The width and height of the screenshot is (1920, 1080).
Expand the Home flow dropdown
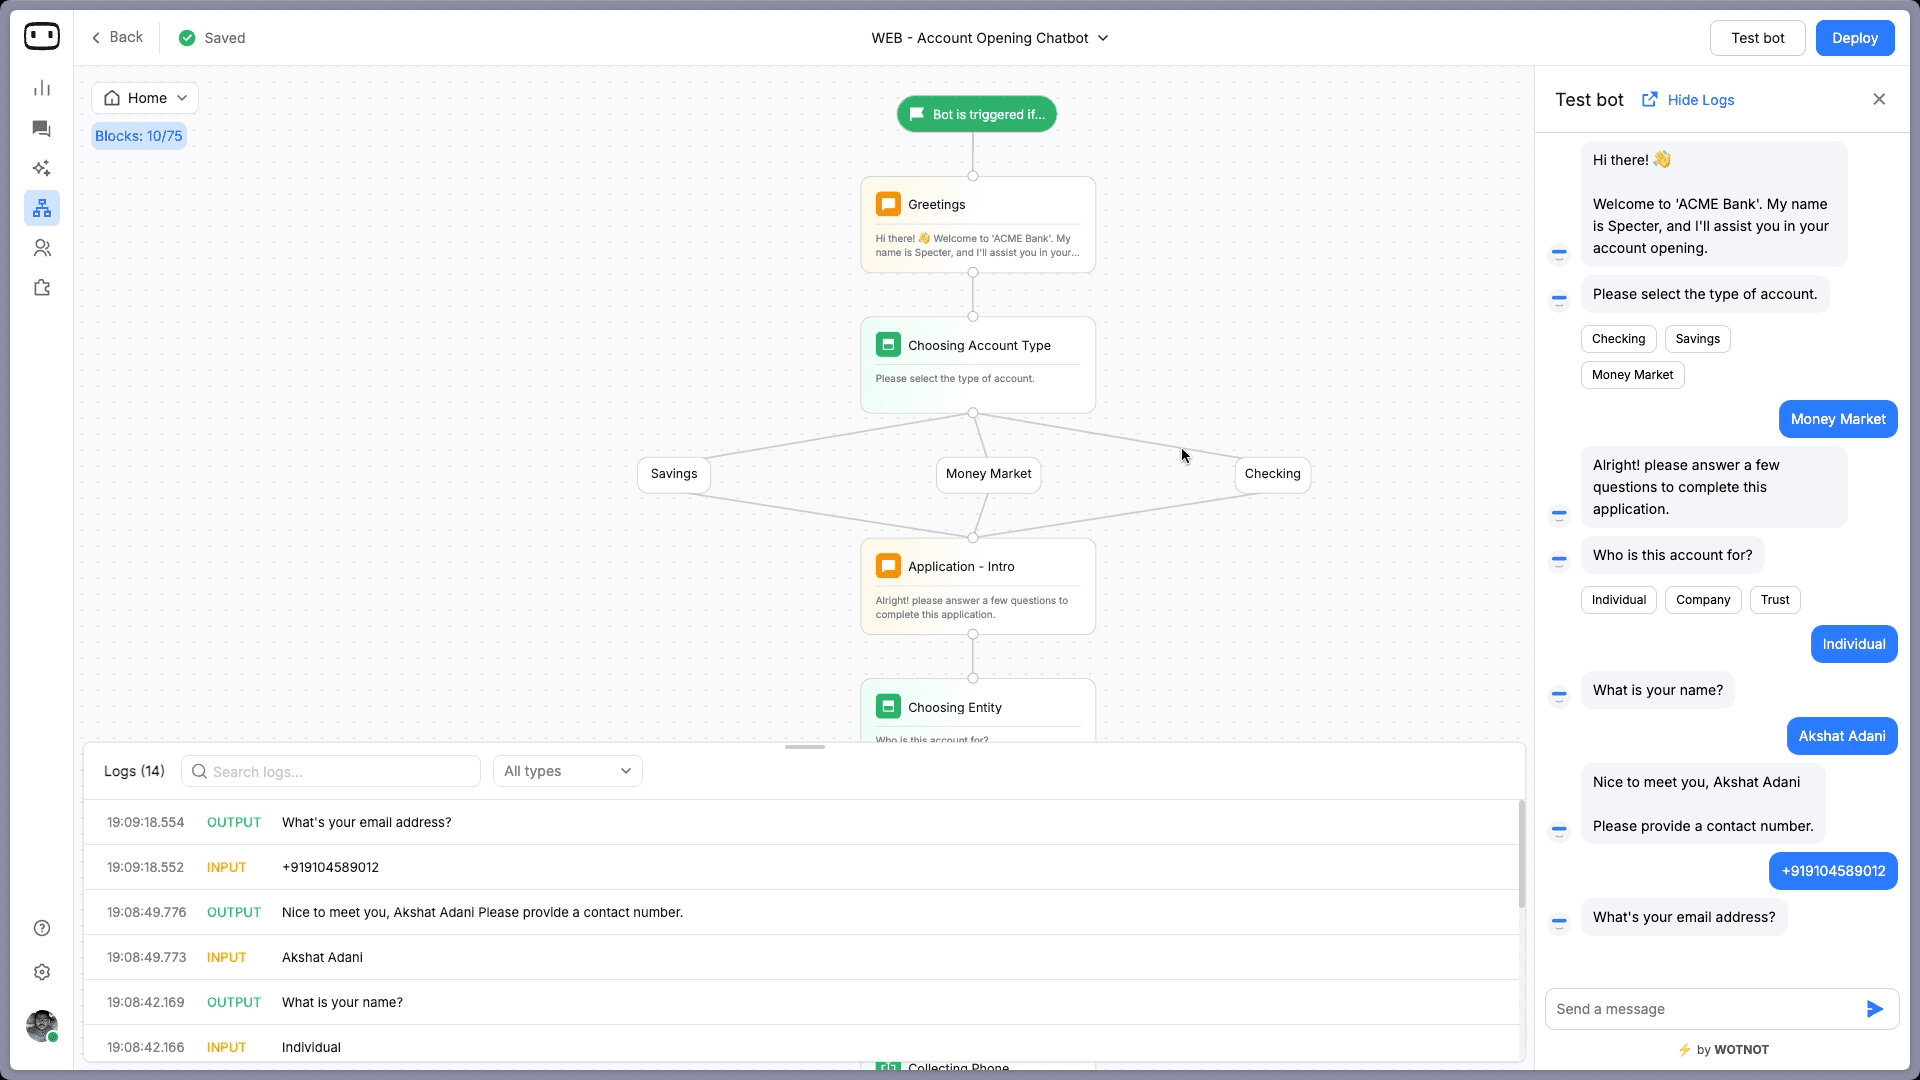pos(145,98)
